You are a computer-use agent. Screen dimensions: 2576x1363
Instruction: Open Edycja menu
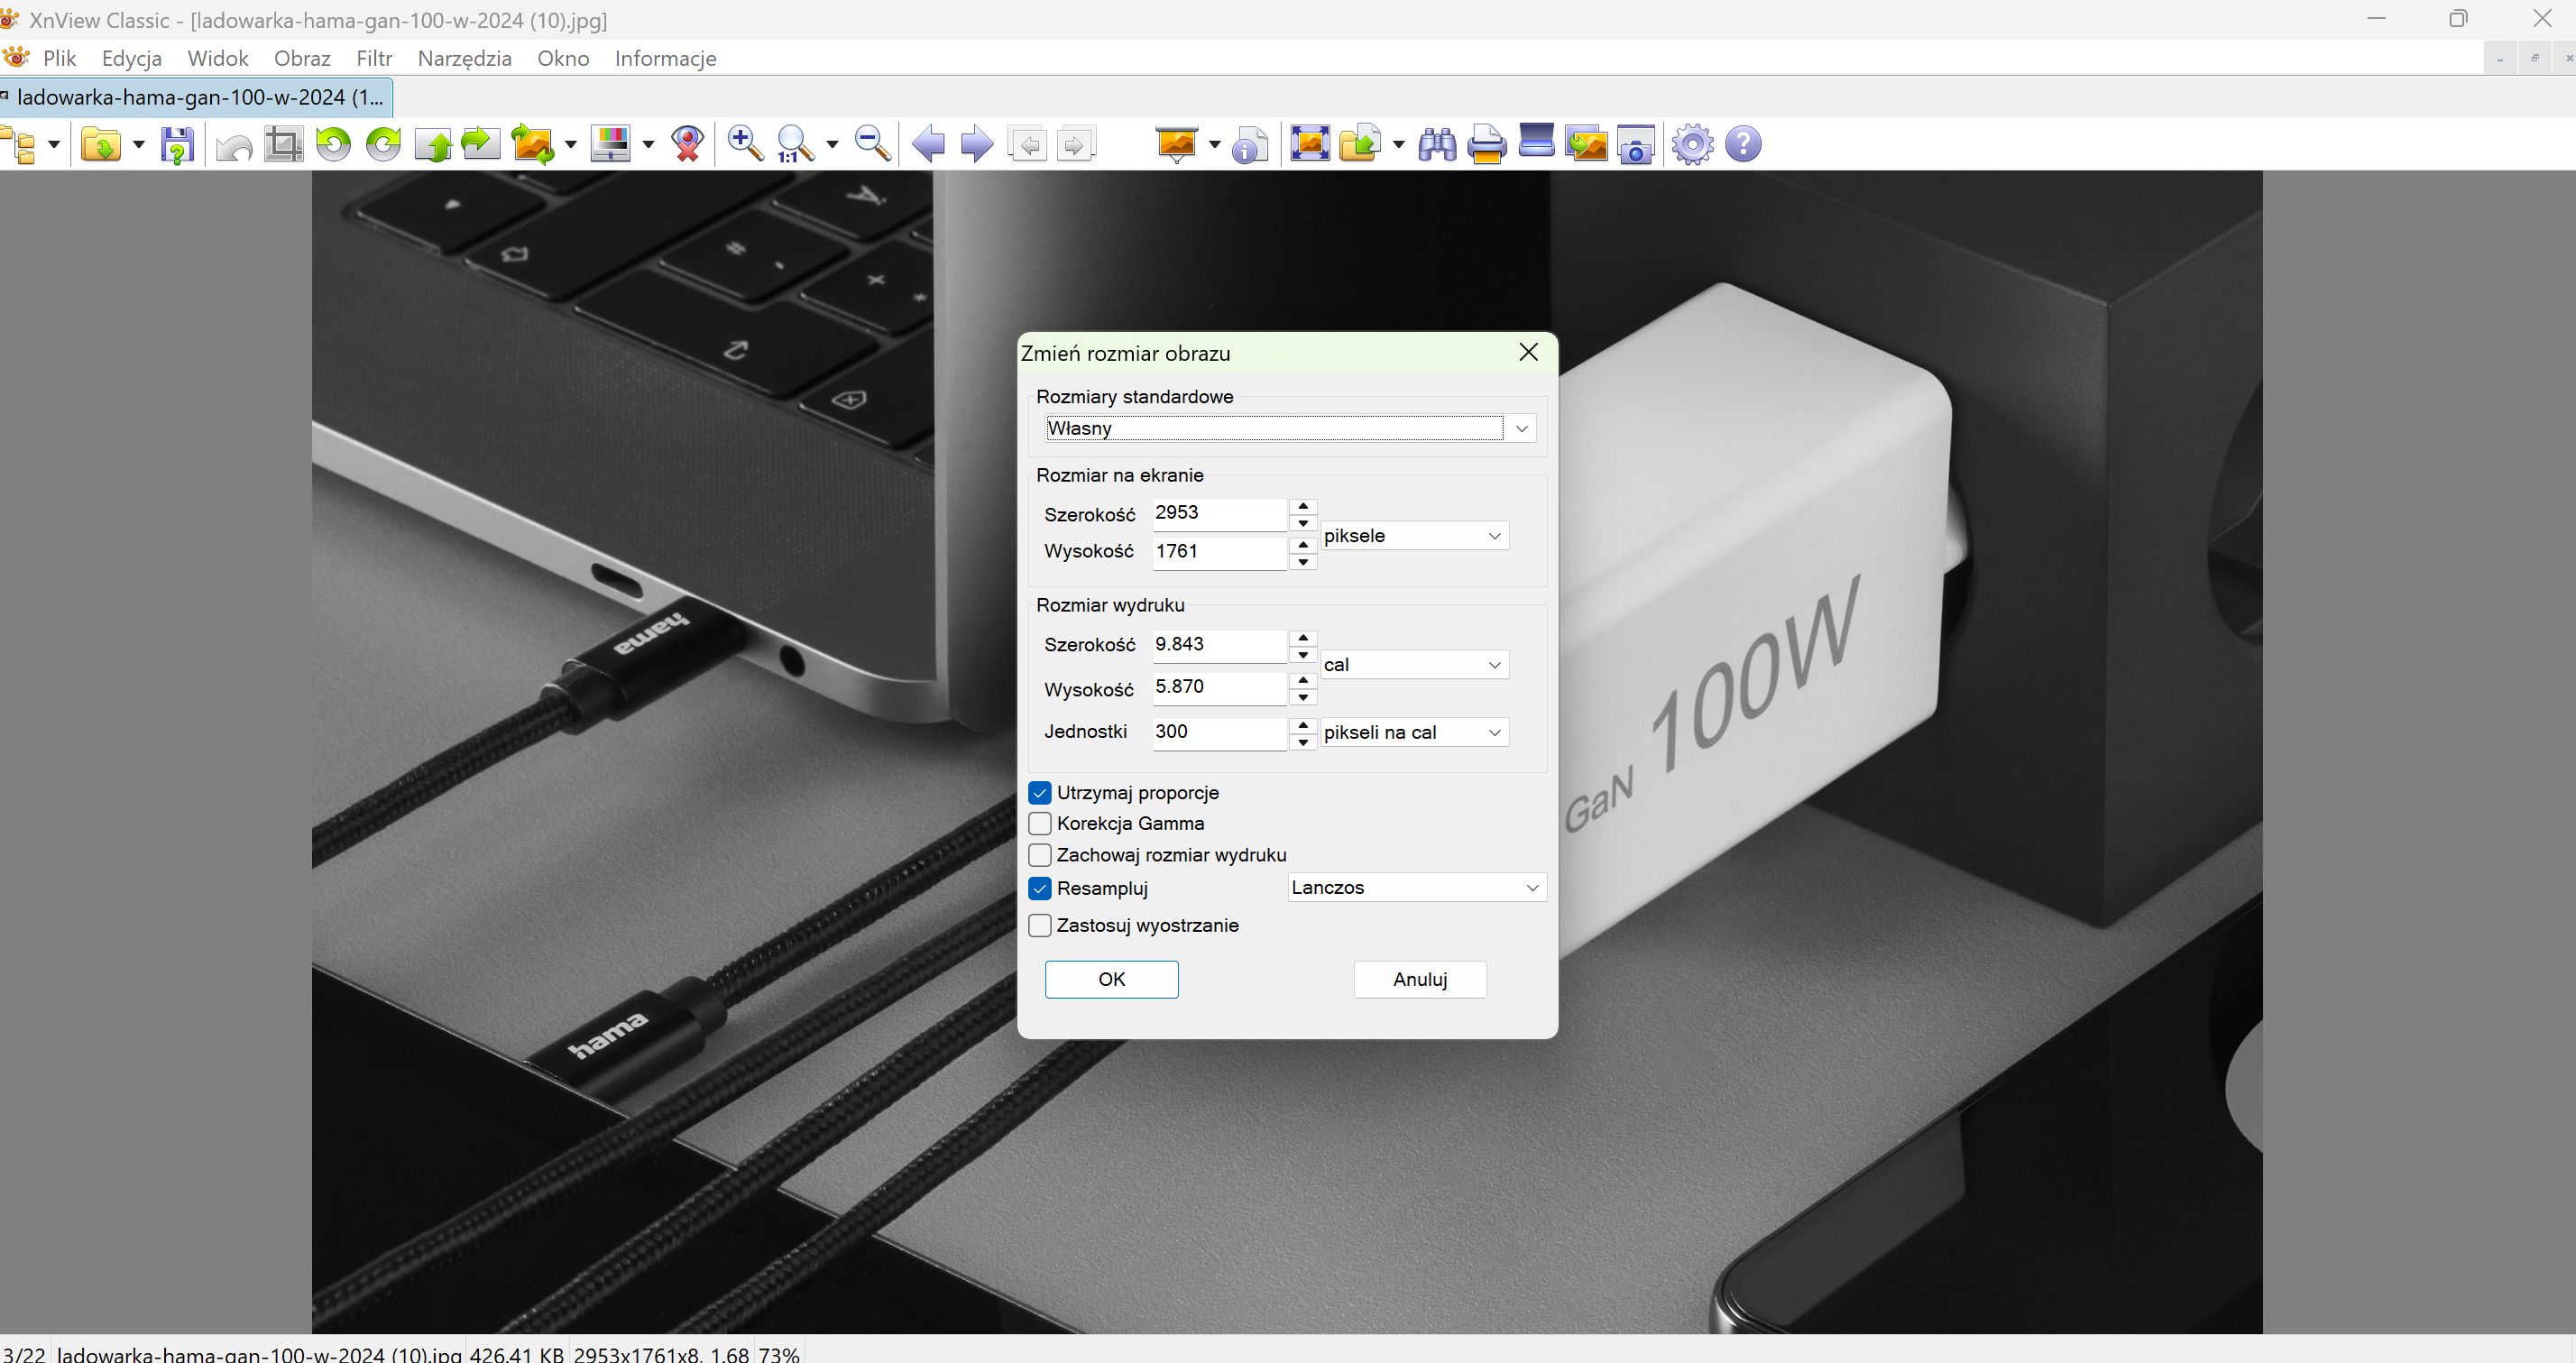[132, 58]
